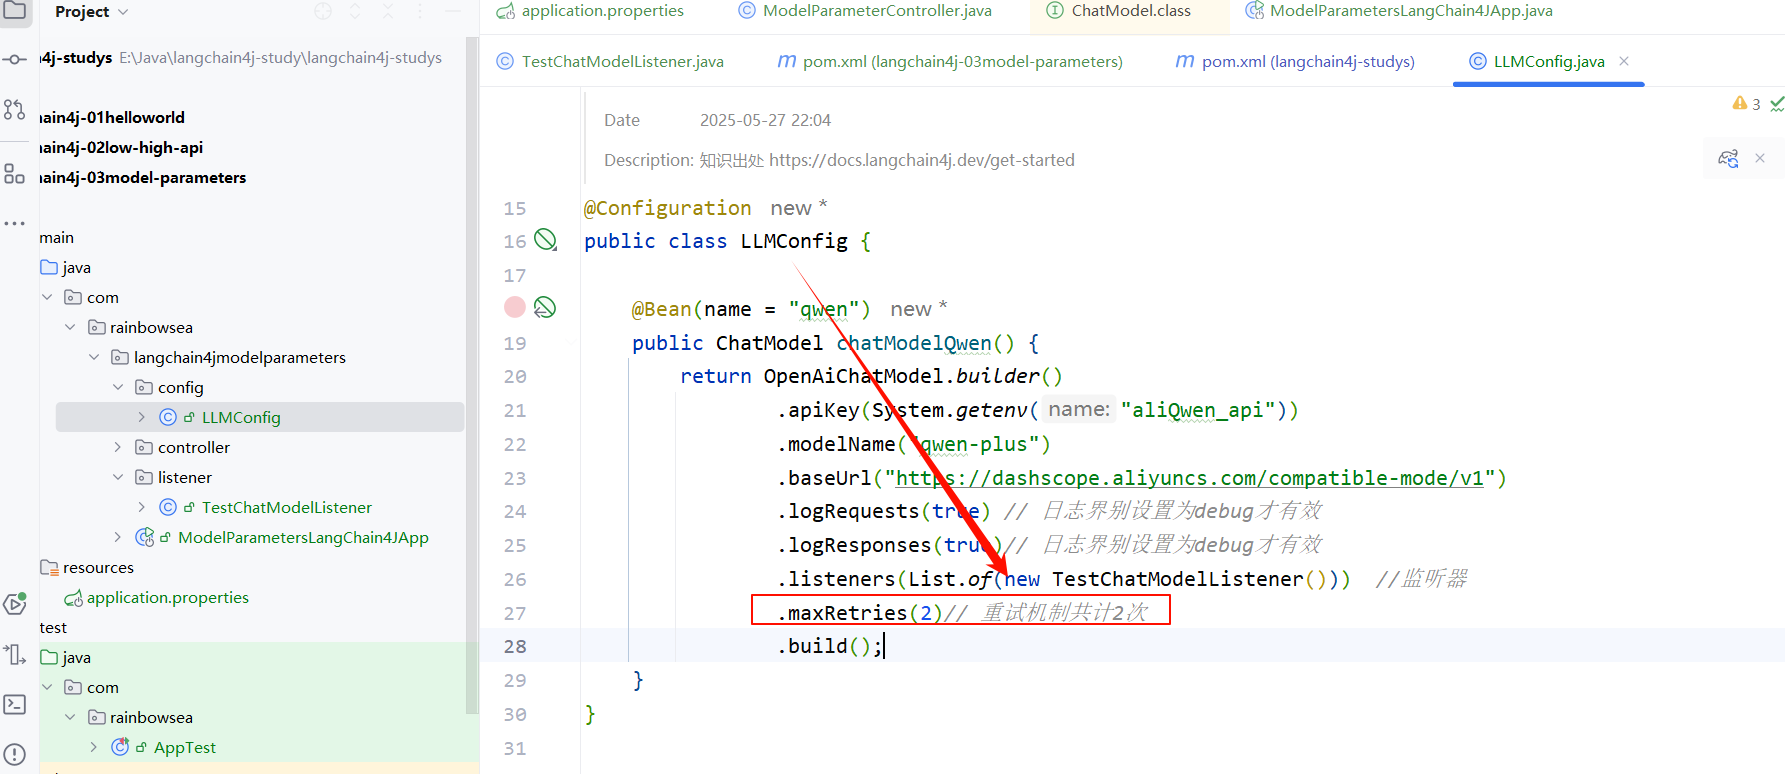Click the warnings indicator showing 3
Image resolution: width=1785 pixels, height=774 pixels.
(1746, 104)
